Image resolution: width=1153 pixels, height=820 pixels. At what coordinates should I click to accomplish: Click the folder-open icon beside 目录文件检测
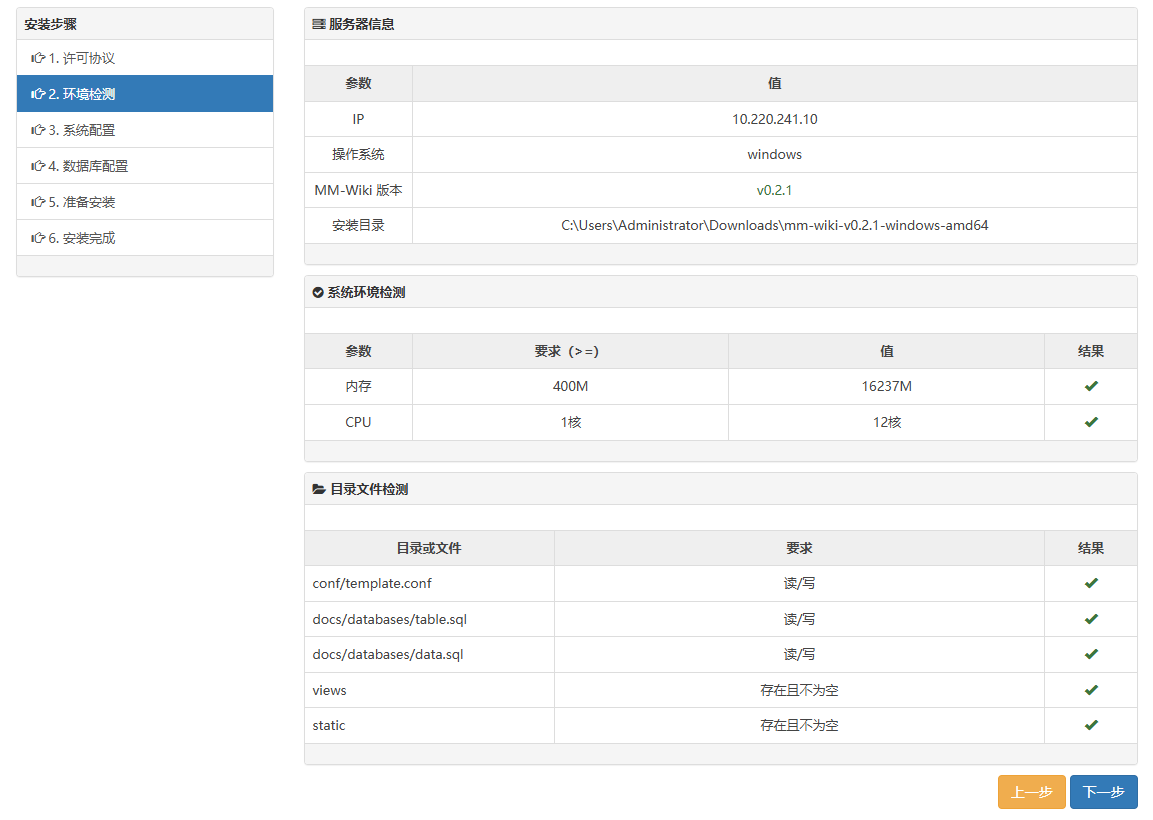319,490
